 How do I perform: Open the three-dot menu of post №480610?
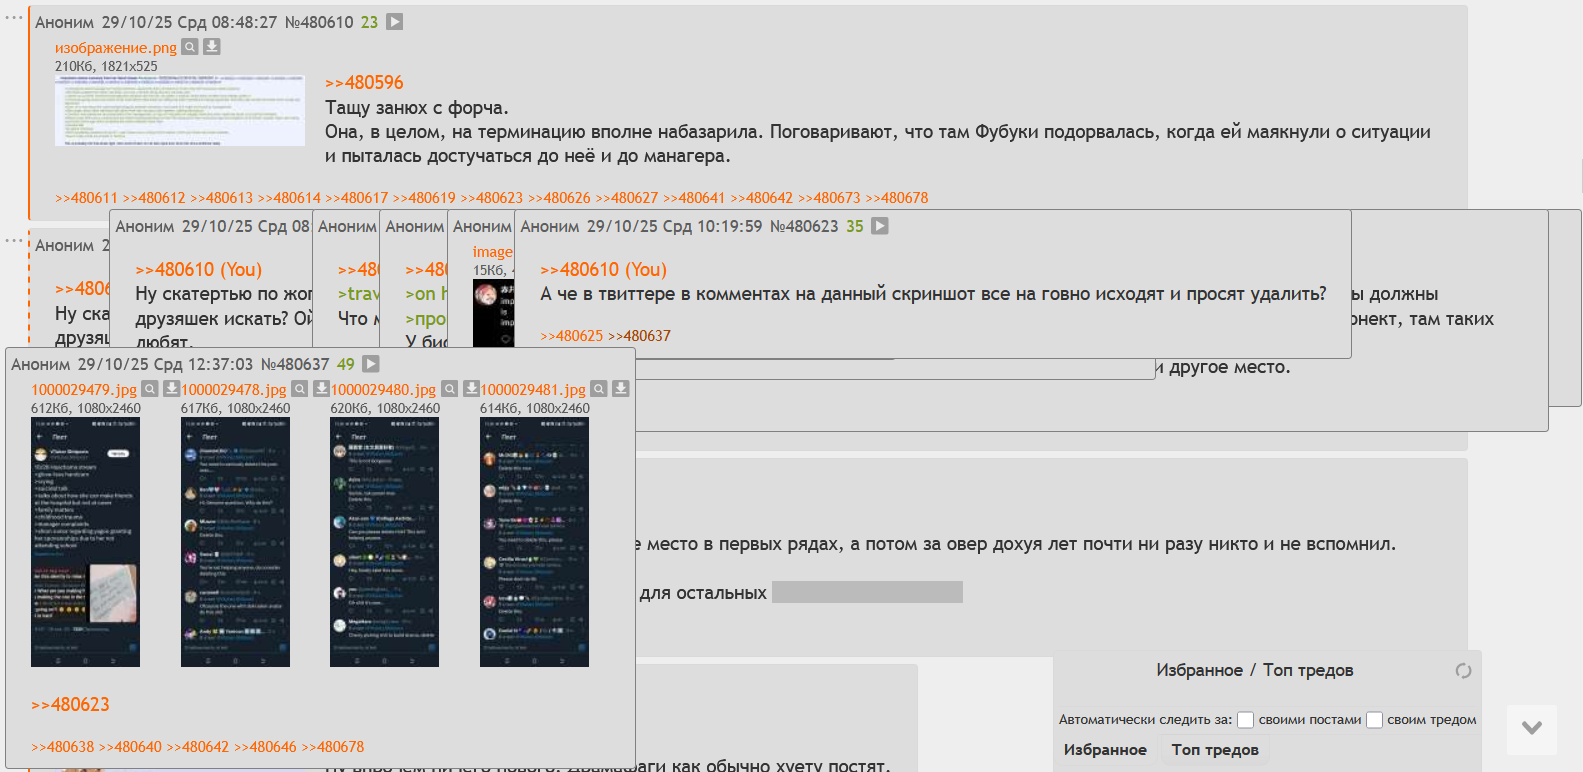pyautogui.click(x=14, y=19)
